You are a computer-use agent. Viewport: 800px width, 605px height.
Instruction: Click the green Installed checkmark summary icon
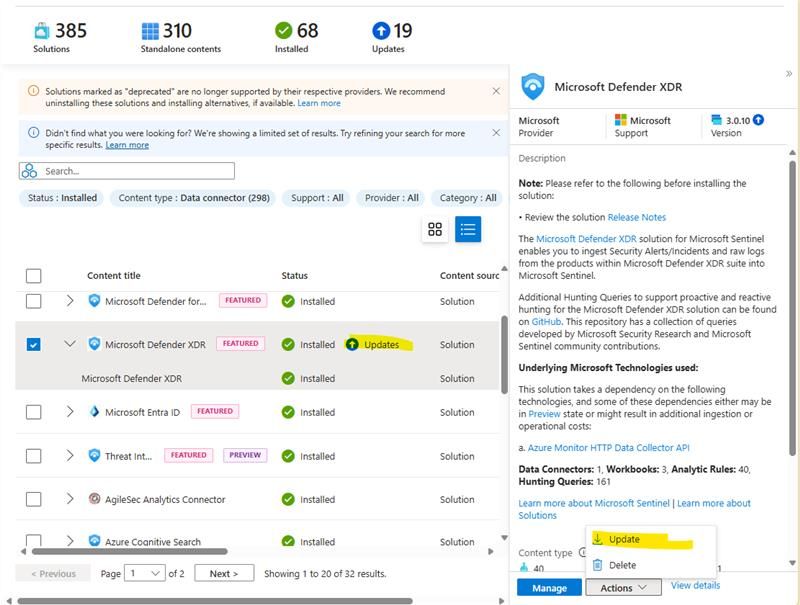pos(283,31)
